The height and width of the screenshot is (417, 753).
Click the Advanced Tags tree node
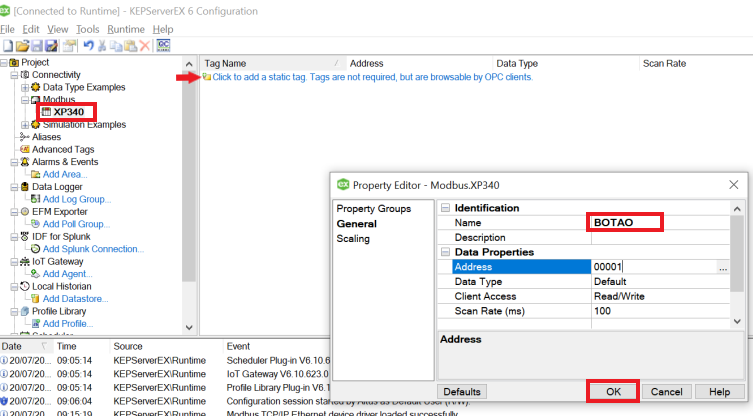pyautogui.click(x=63, y=150)
